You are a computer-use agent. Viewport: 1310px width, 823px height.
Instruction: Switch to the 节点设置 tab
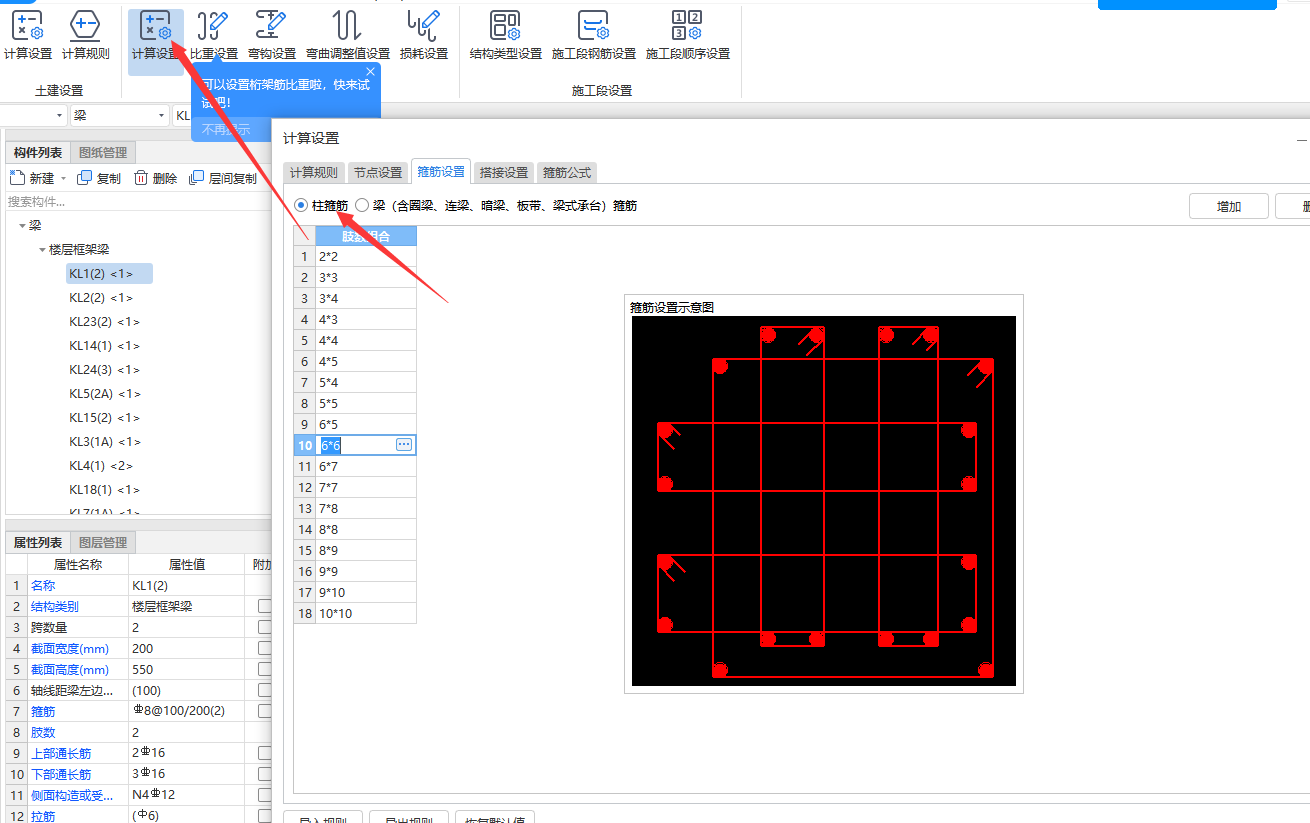[378, 172]
